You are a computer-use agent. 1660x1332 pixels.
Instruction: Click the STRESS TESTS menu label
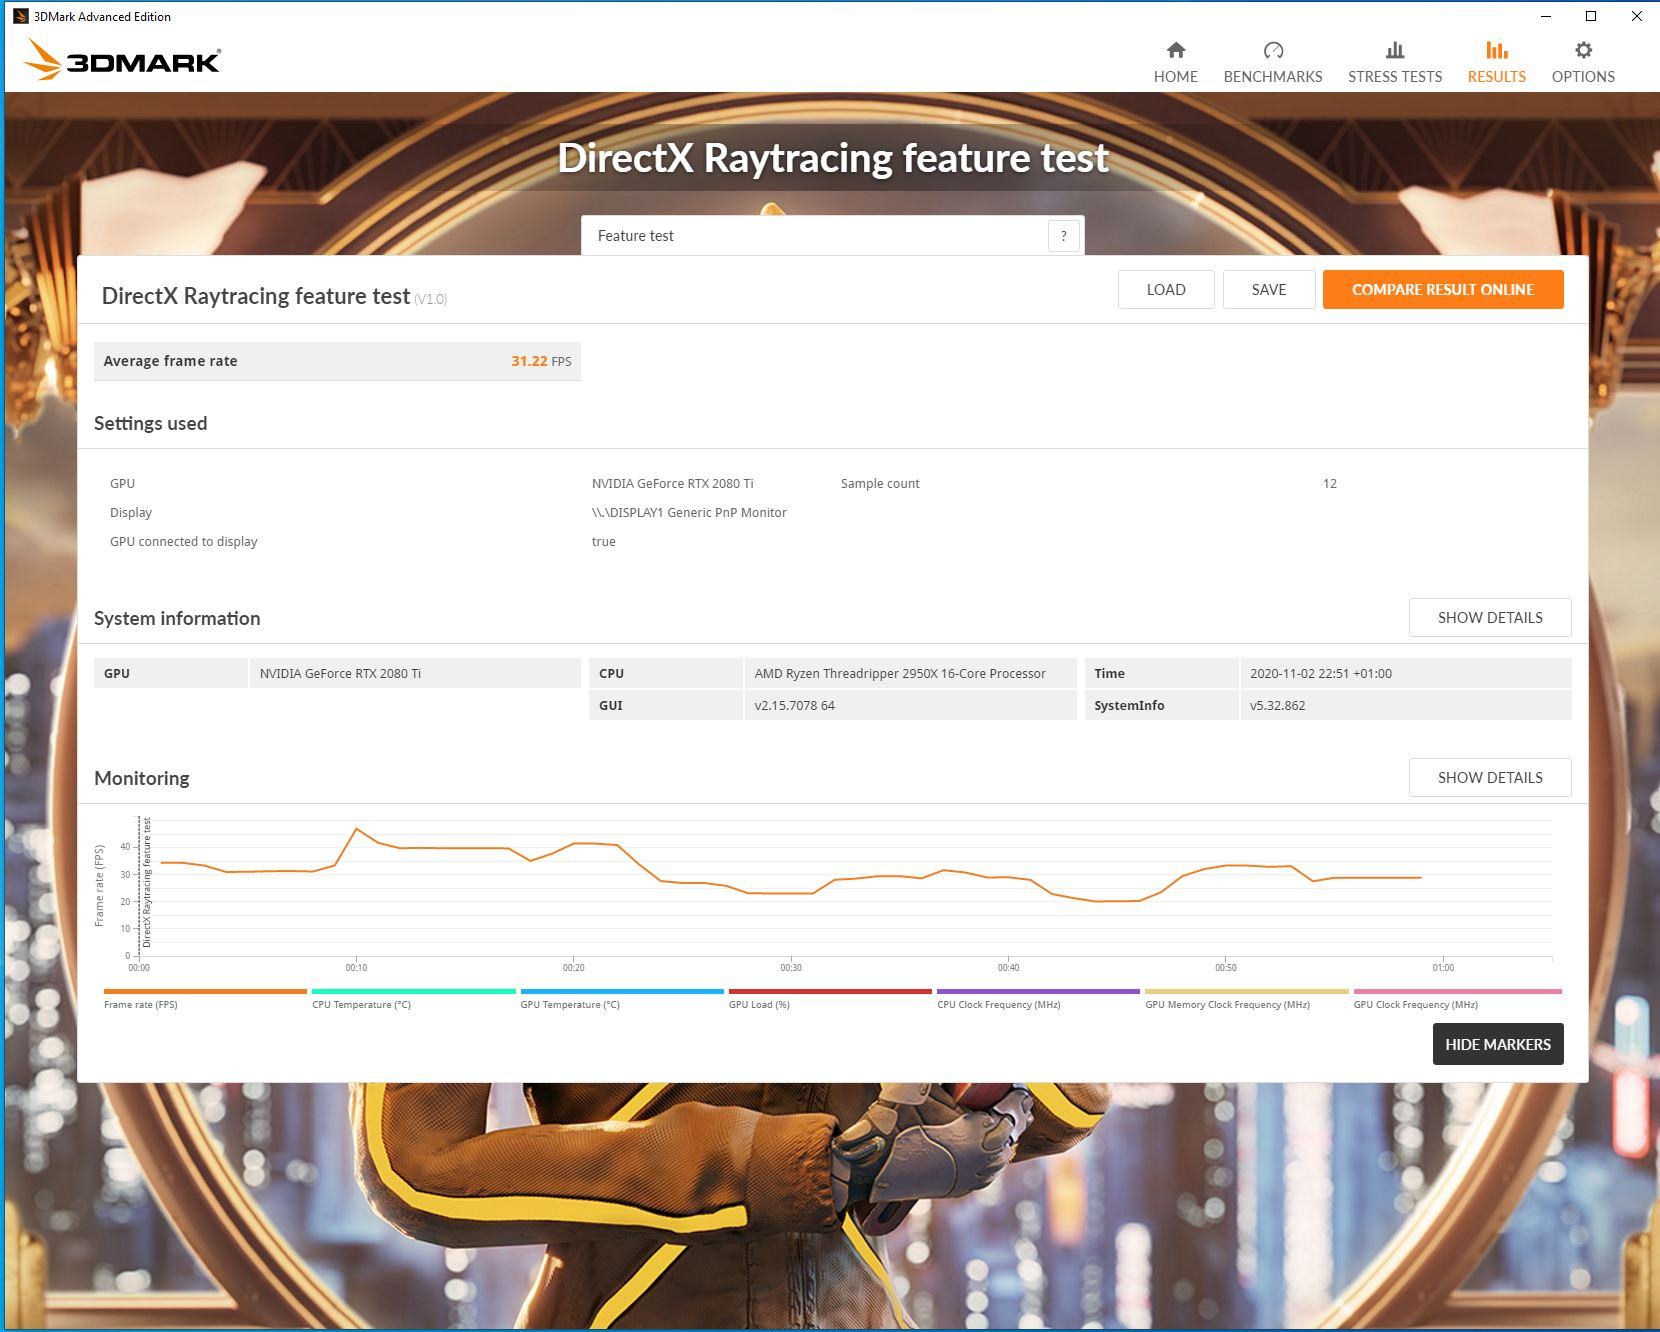click(x=1395, y=76)
